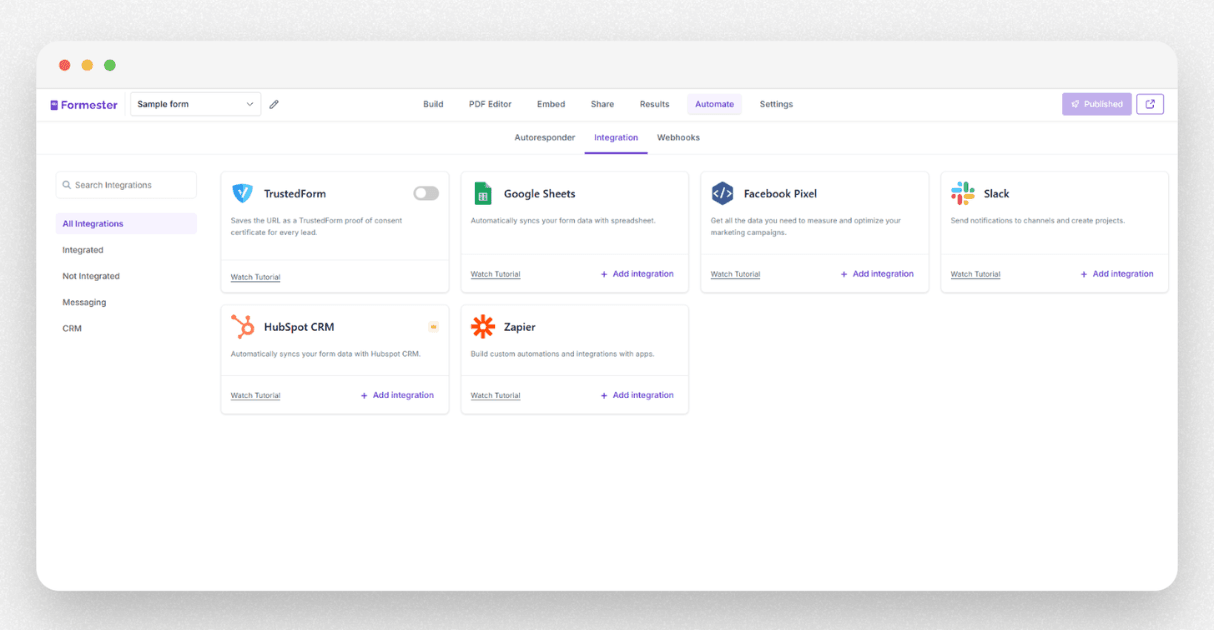Click the green window maximize dot
Screen dimensions: 1214x630
coord(110,65)
